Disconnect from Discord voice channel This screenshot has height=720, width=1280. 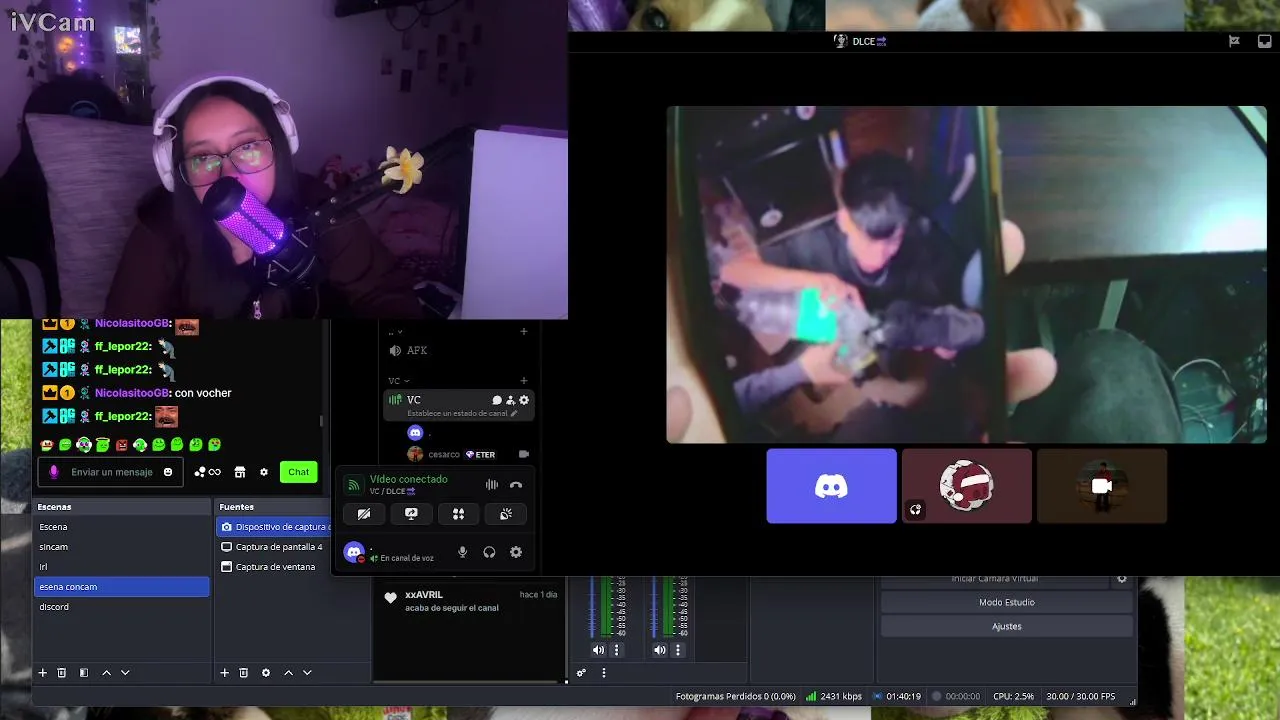click(516, 485)
